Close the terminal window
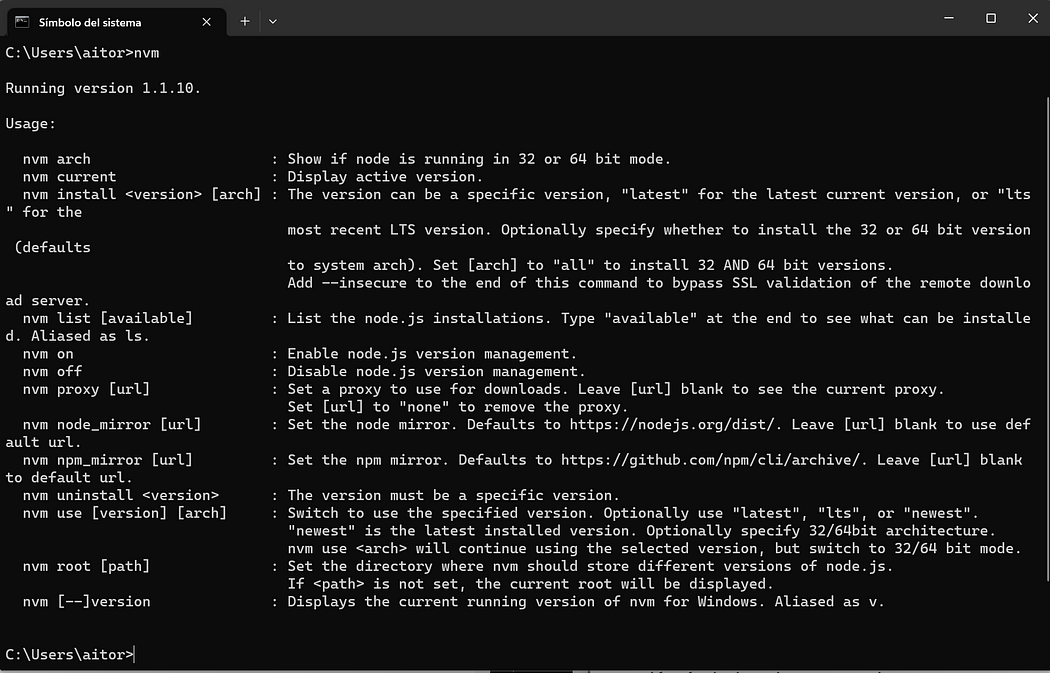 click(x=1033, y=18)
